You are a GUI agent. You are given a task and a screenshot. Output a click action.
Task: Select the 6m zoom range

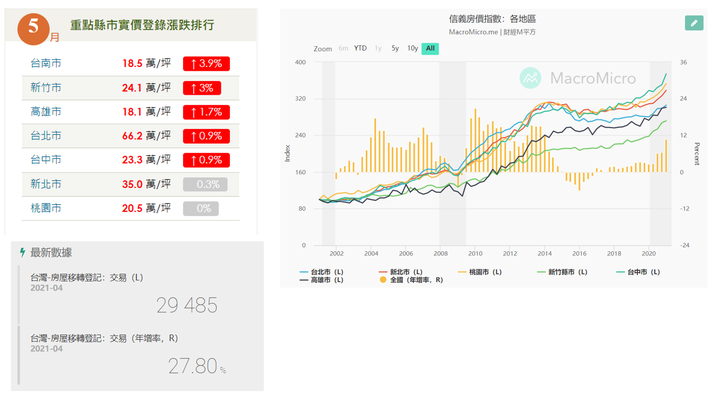[343, 48]
